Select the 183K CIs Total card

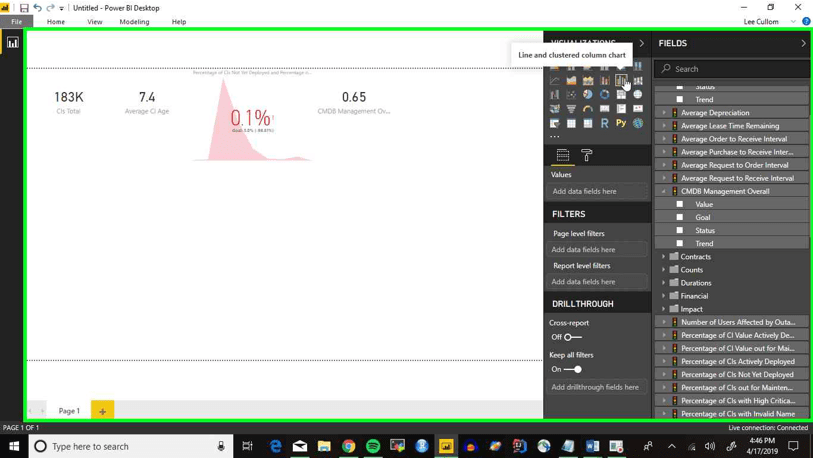tap(69, 102)
